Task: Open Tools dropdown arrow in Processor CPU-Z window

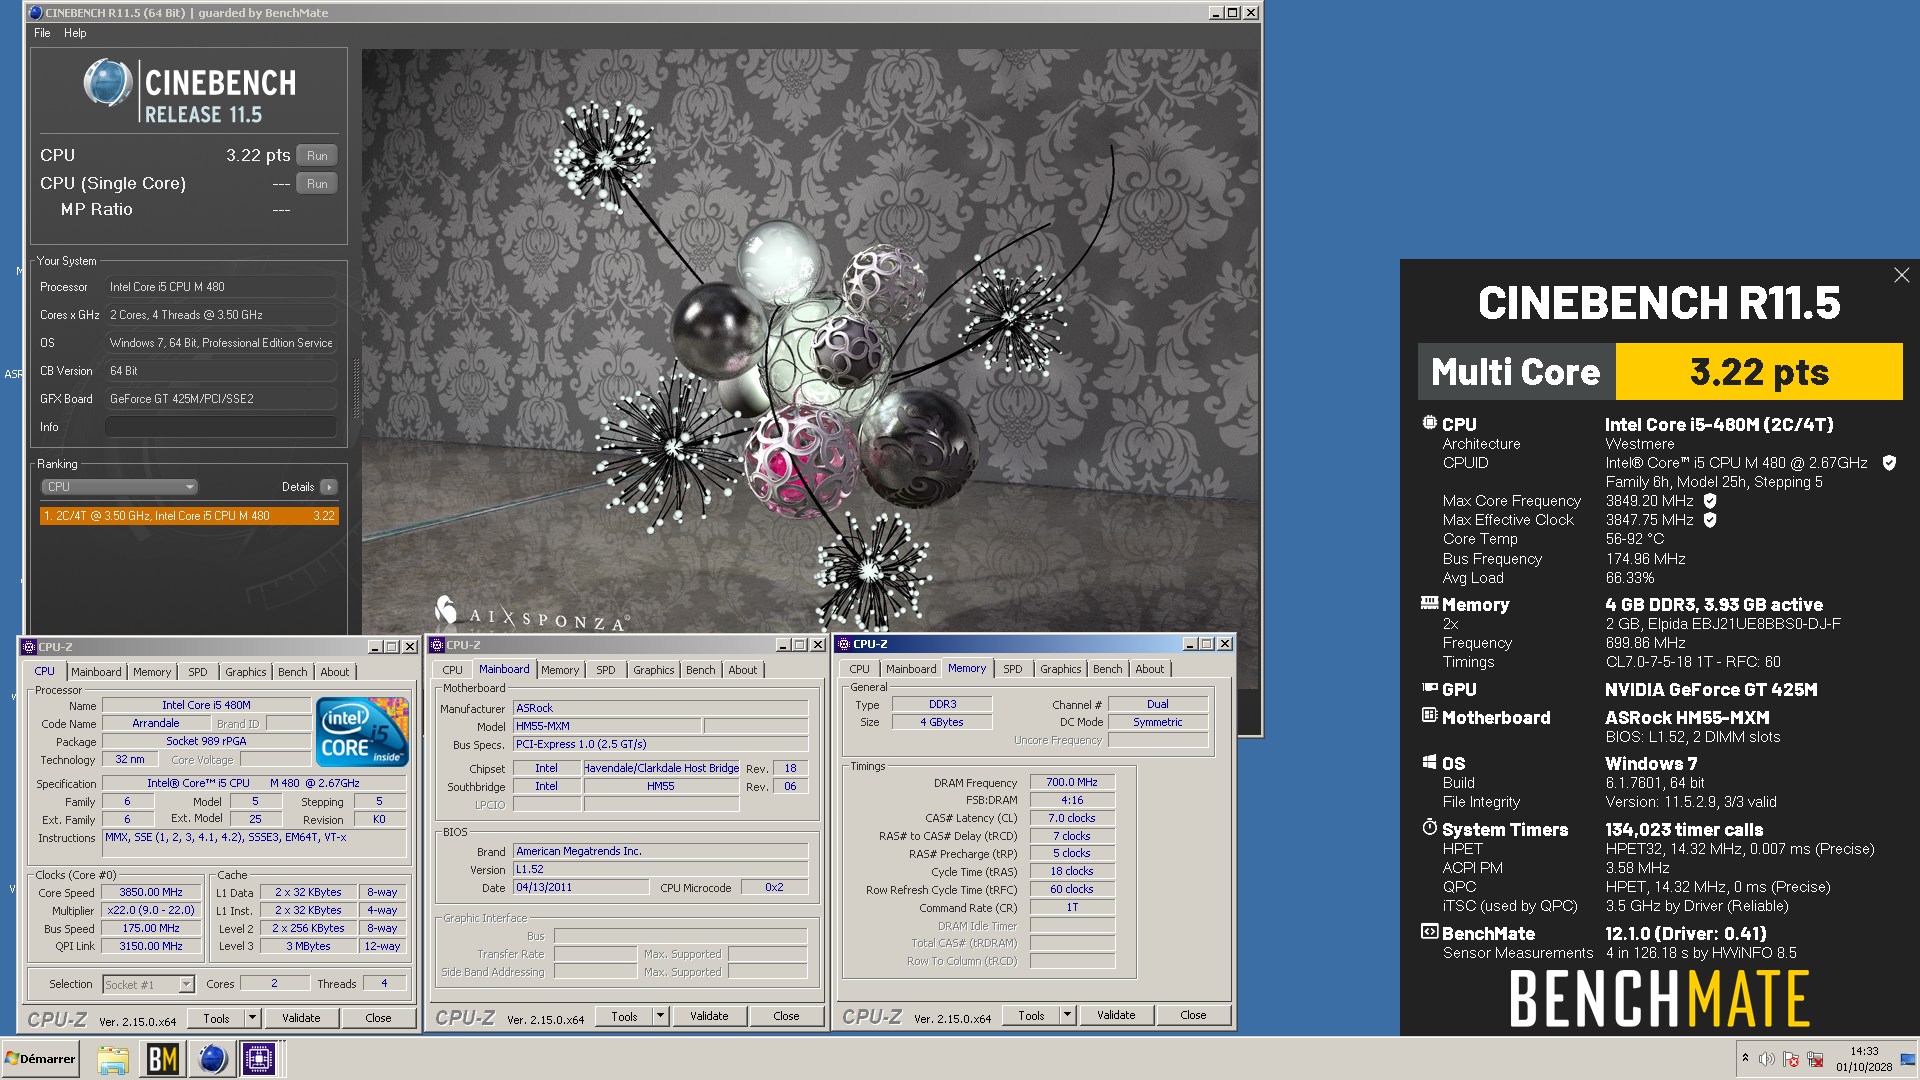Action: click(x=252, y=1018)
